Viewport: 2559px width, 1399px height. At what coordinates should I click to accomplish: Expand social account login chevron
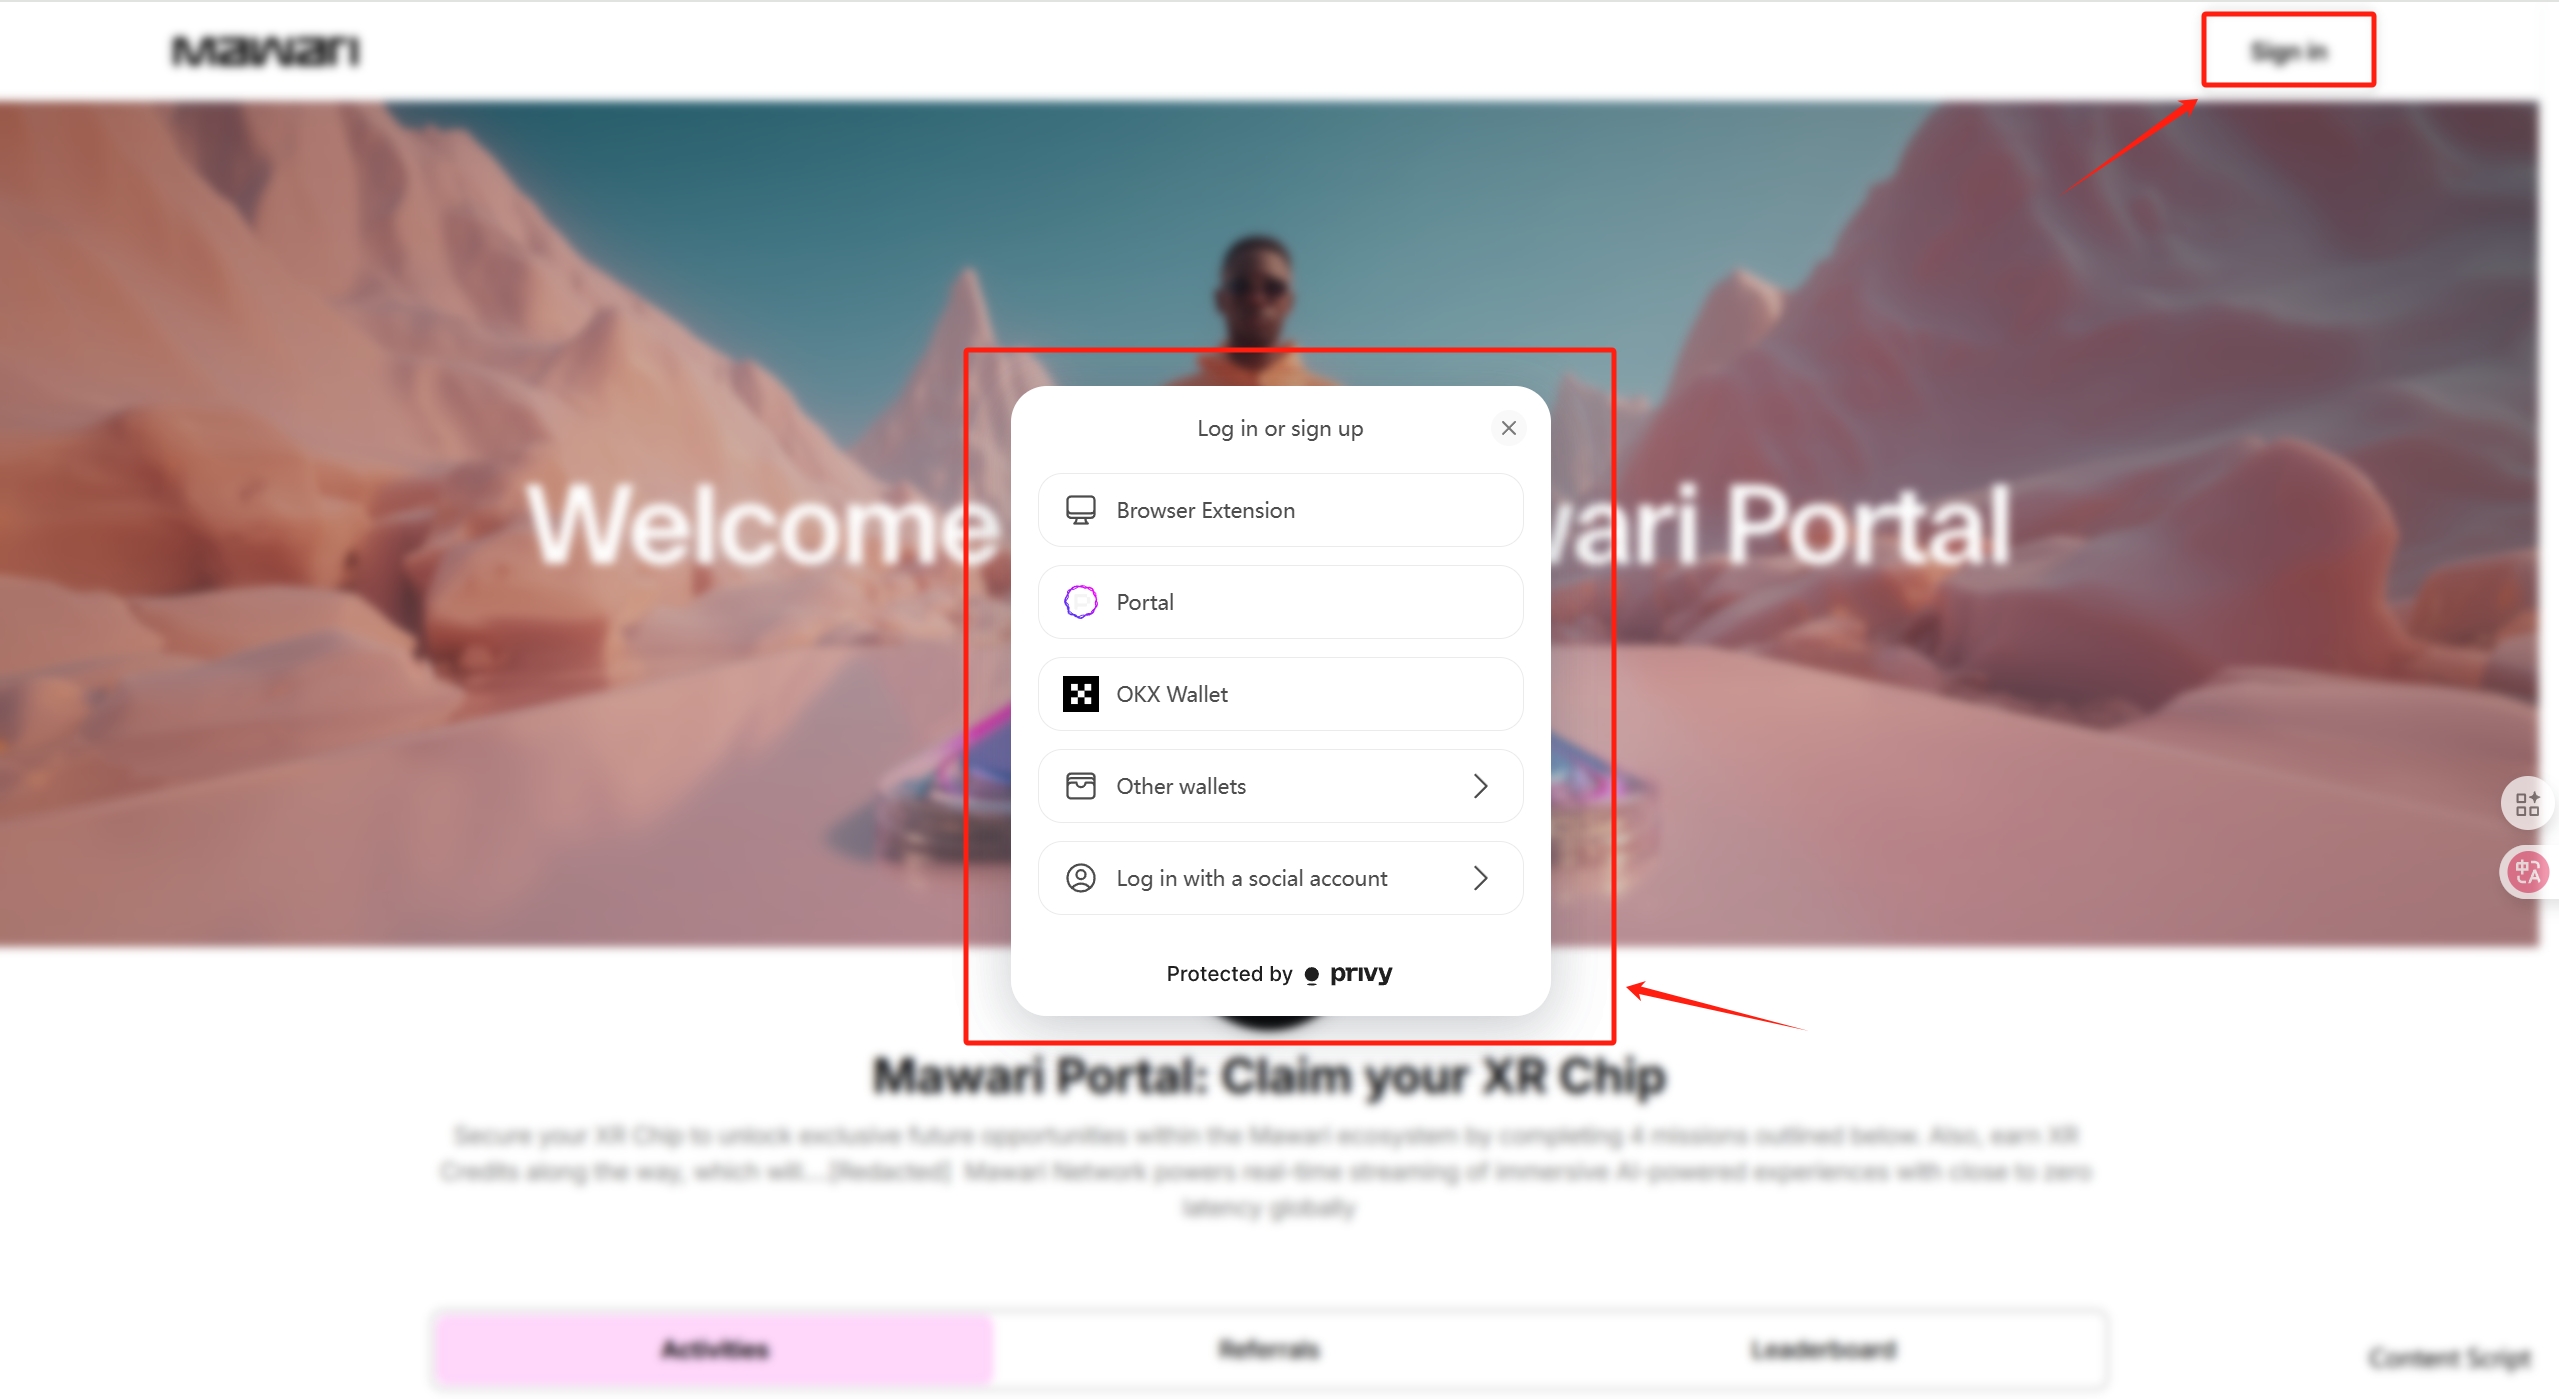pos(1481,878)
